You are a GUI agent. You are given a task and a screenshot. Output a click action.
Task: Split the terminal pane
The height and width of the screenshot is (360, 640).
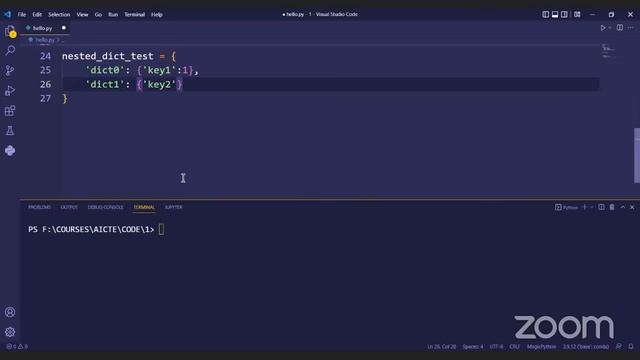[601, 207]
